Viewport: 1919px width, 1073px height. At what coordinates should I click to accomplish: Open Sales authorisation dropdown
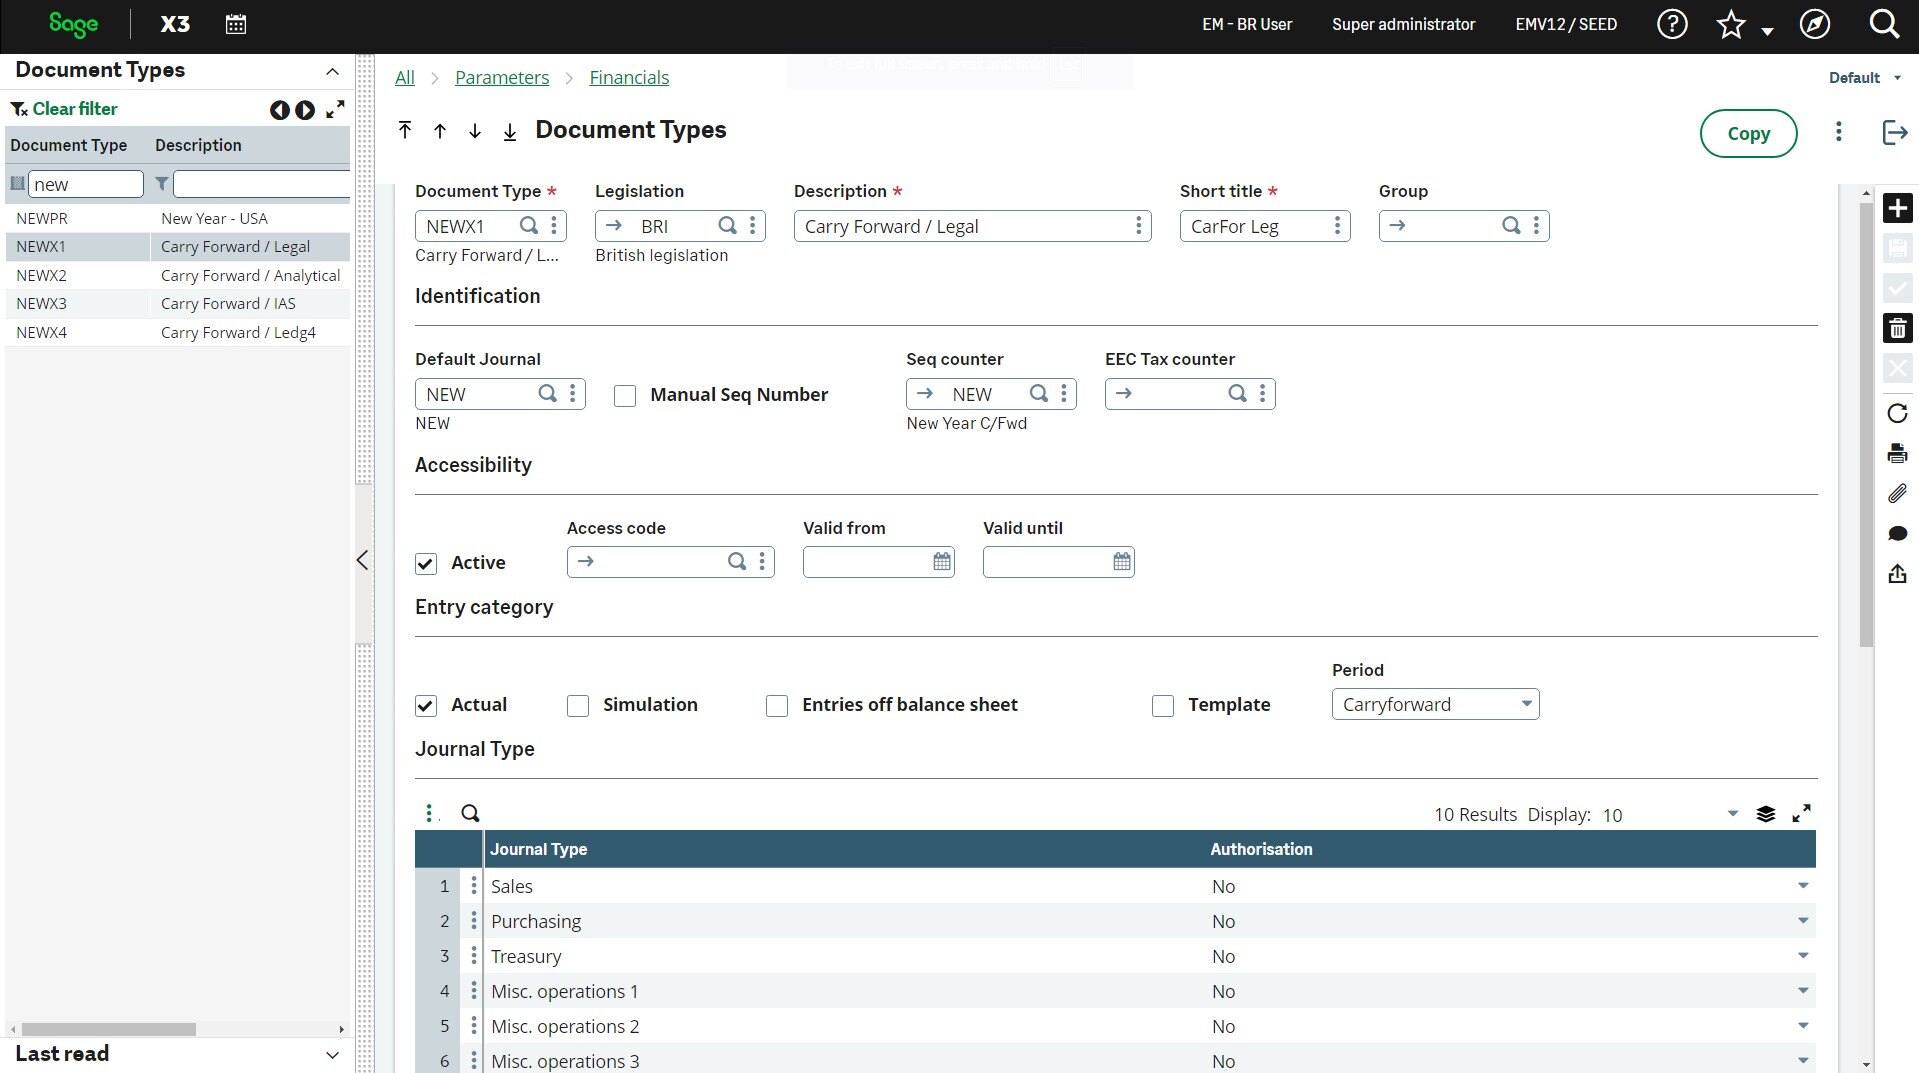click(1803, 886)
